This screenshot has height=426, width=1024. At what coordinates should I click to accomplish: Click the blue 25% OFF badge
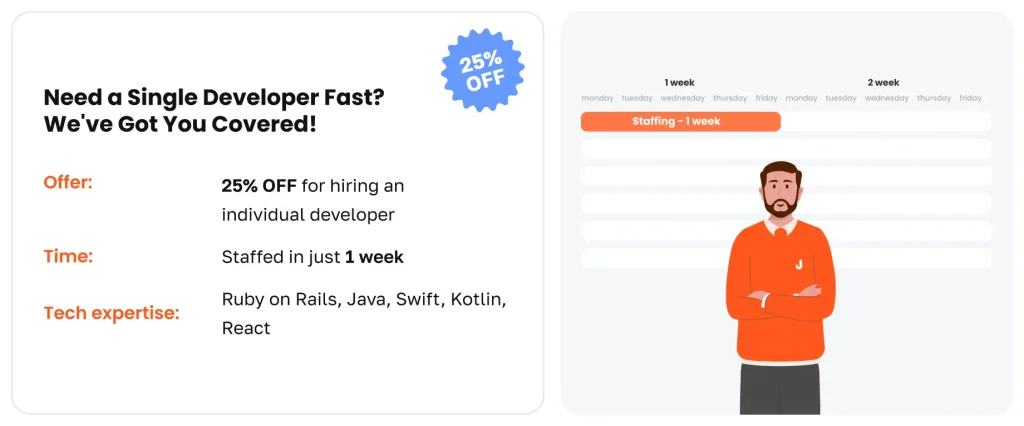click(x=482, y=71)
